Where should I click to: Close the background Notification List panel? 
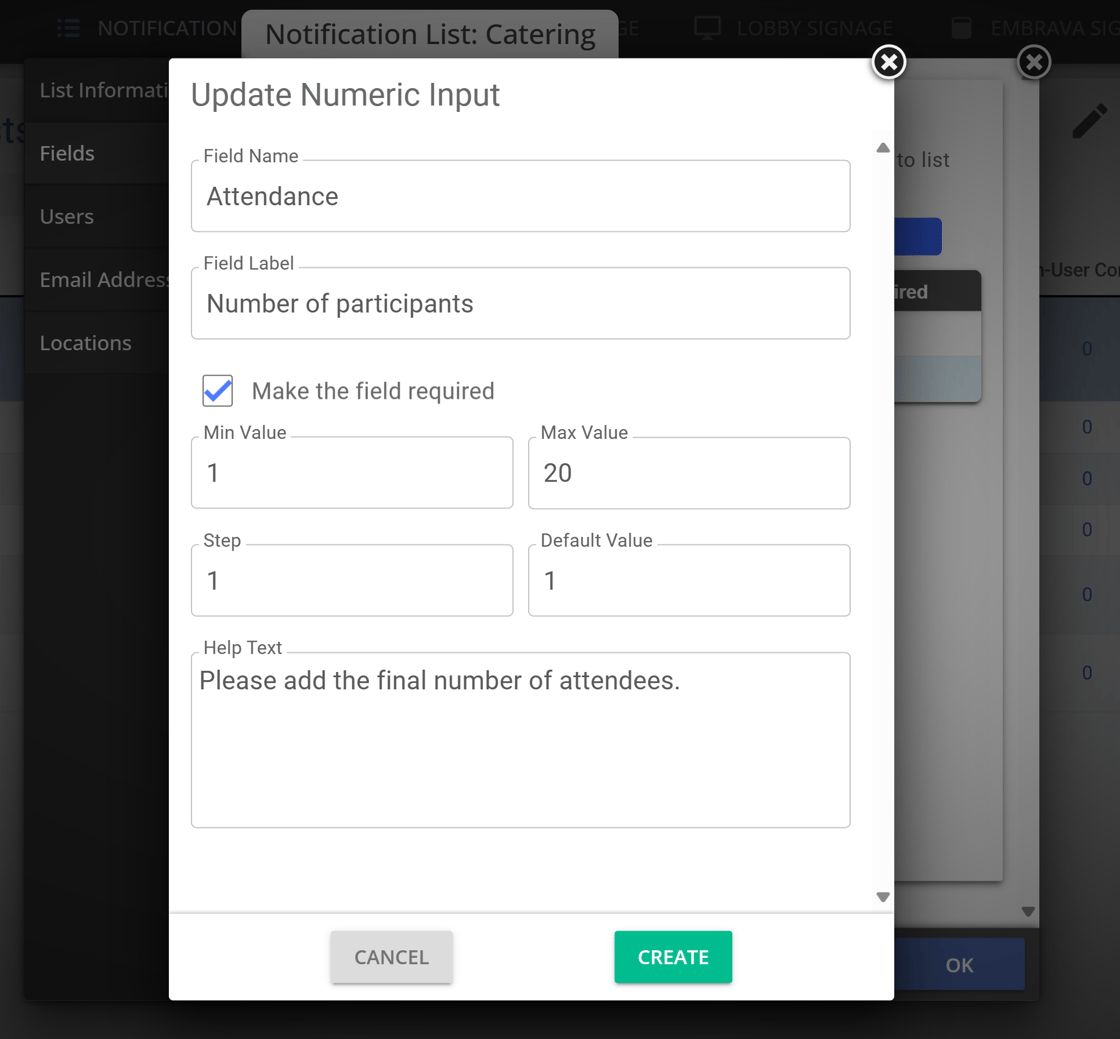pos(1033,62)
